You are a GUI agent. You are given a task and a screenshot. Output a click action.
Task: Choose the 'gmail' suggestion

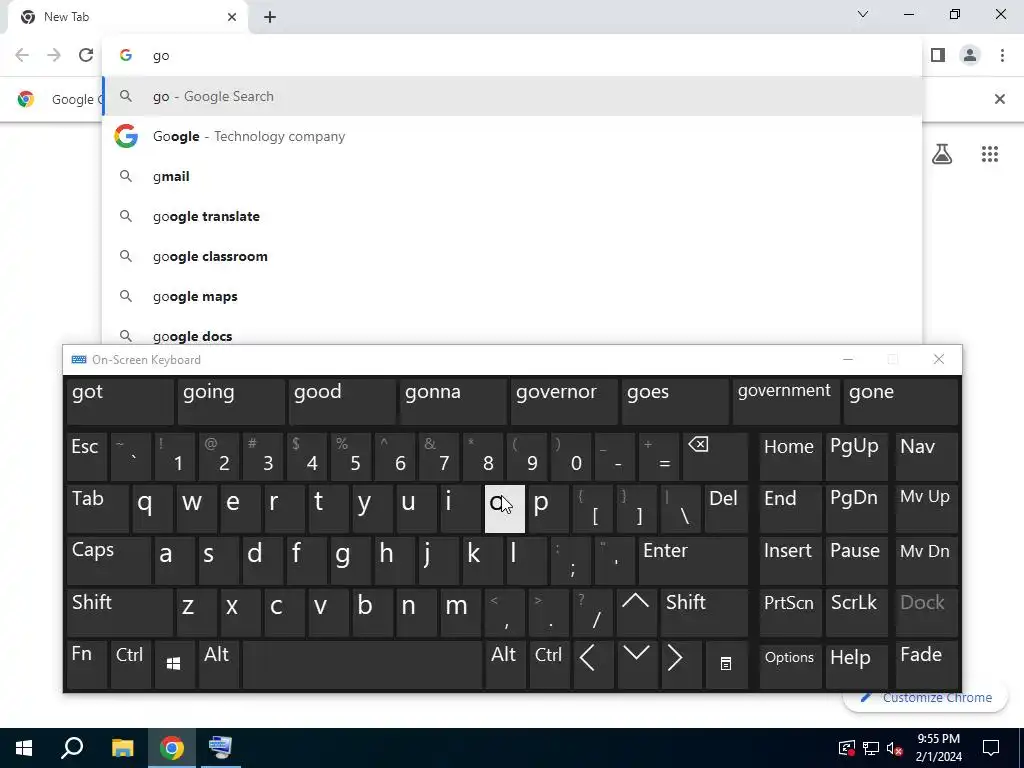click(512, 176)
